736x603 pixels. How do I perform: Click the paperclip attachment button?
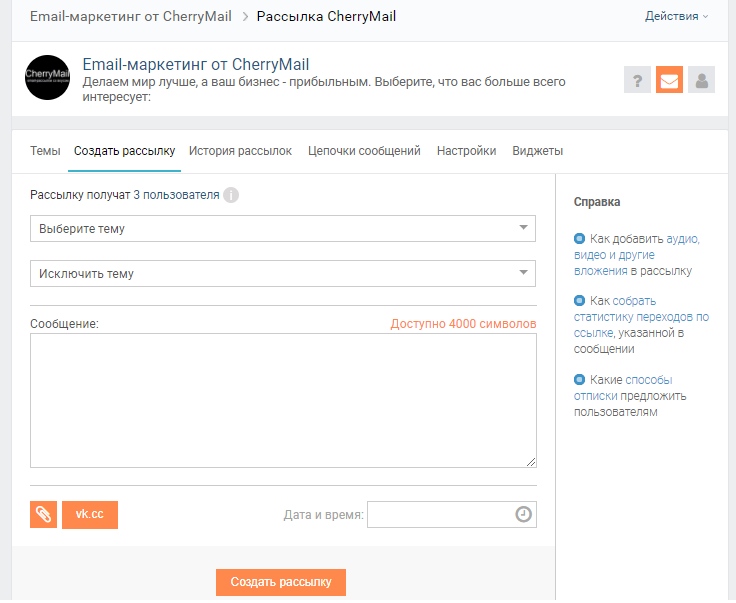click(x=43, y=515)
